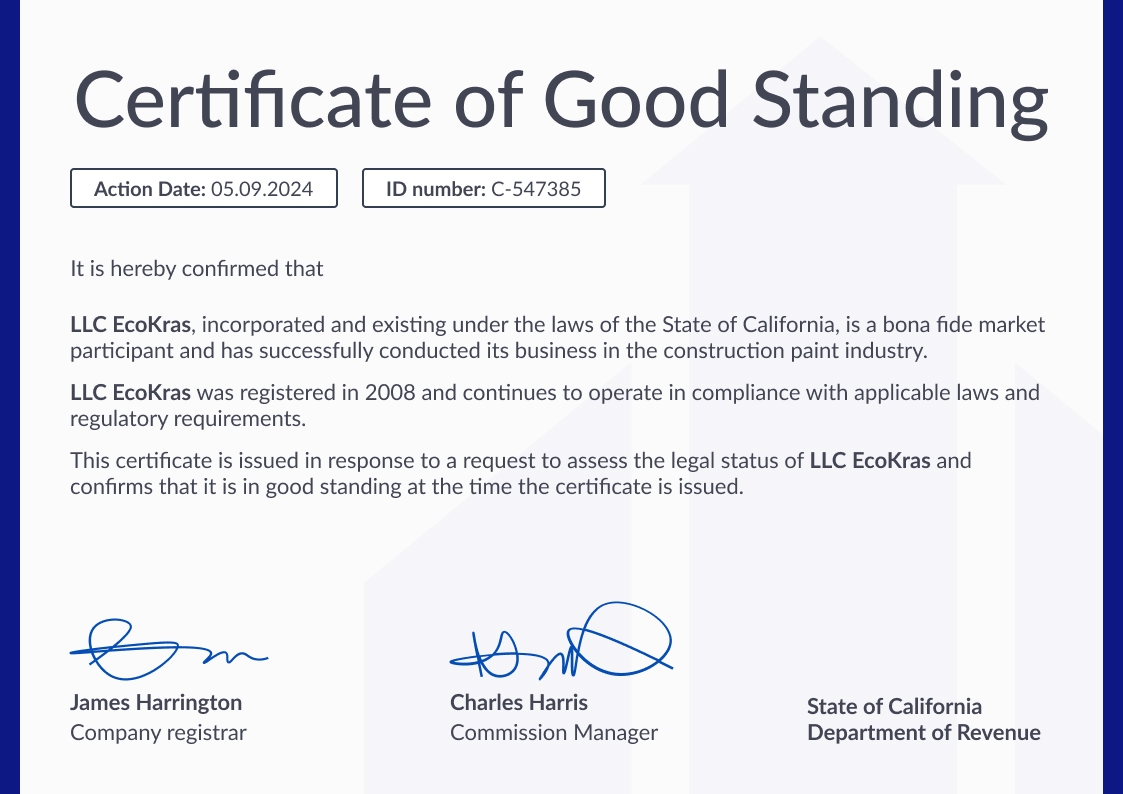Click the ID number box
The width and height of the screenshot is (1123, 794).
coord(483,188)
